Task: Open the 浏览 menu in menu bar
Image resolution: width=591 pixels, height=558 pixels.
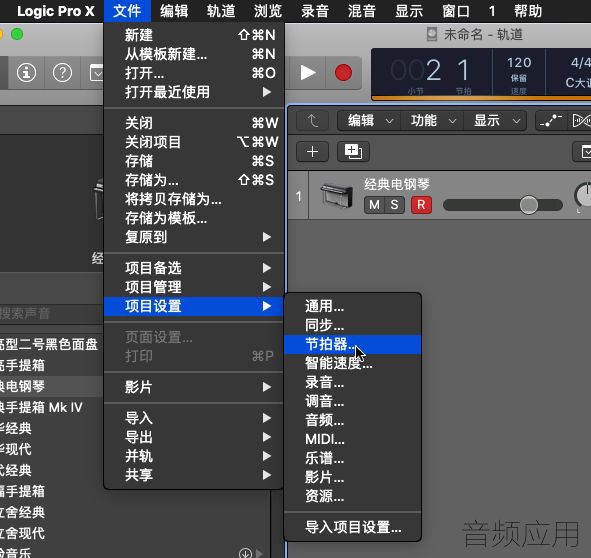Action: (x=268, y=11)
